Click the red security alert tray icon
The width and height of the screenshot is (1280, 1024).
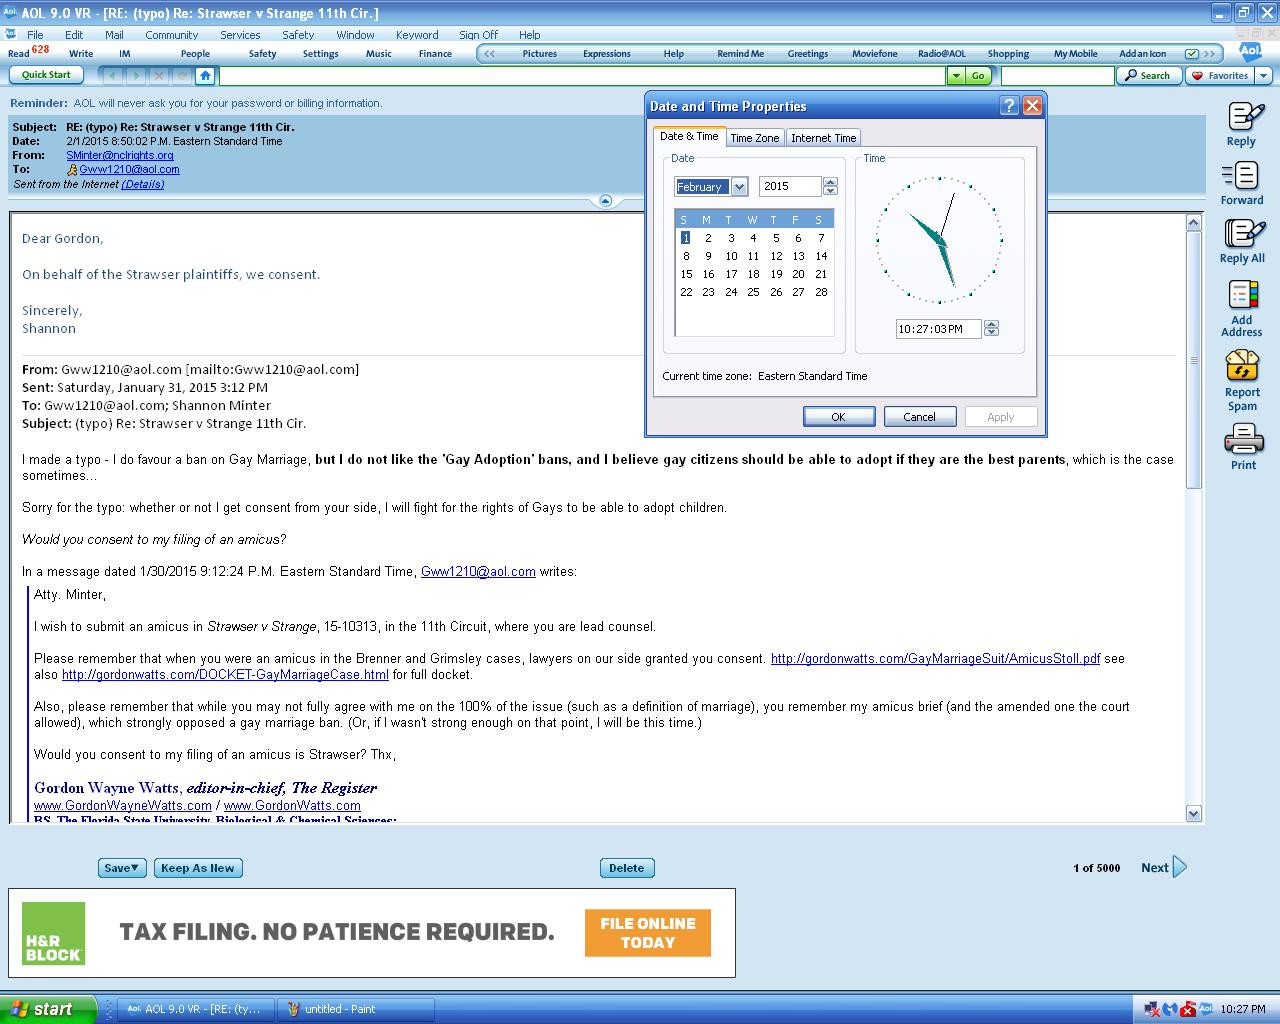click(x=1188, y=1009)
